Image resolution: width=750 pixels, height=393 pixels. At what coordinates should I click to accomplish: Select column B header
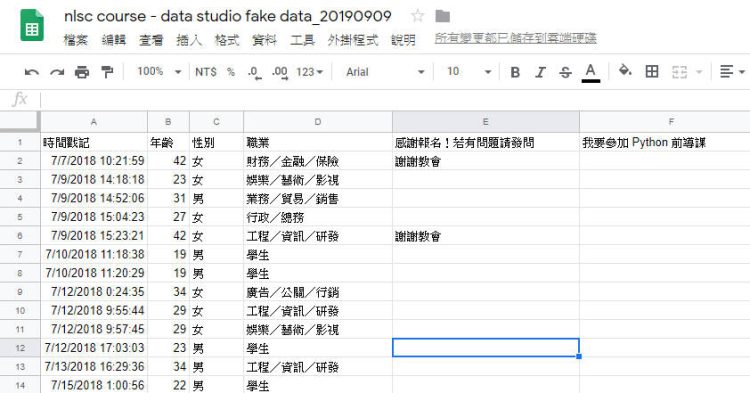[168, 122]
